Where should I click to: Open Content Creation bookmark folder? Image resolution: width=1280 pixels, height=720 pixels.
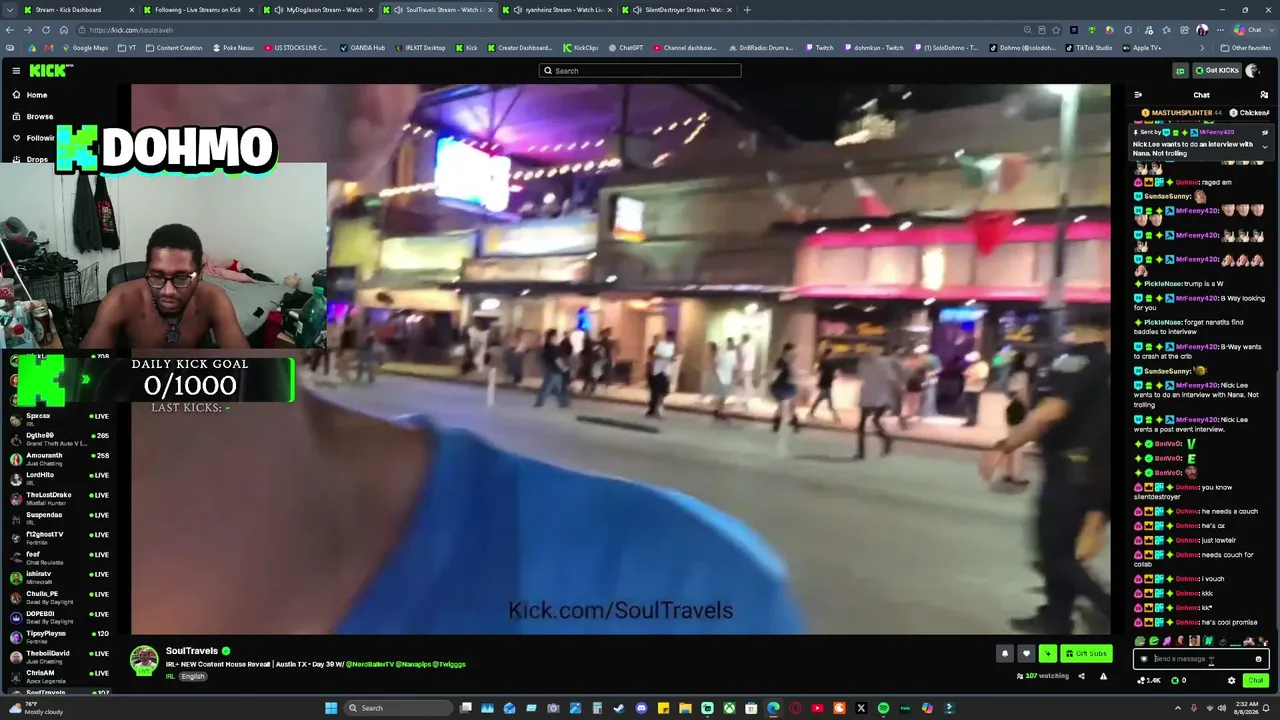click(x=173, y=48)
